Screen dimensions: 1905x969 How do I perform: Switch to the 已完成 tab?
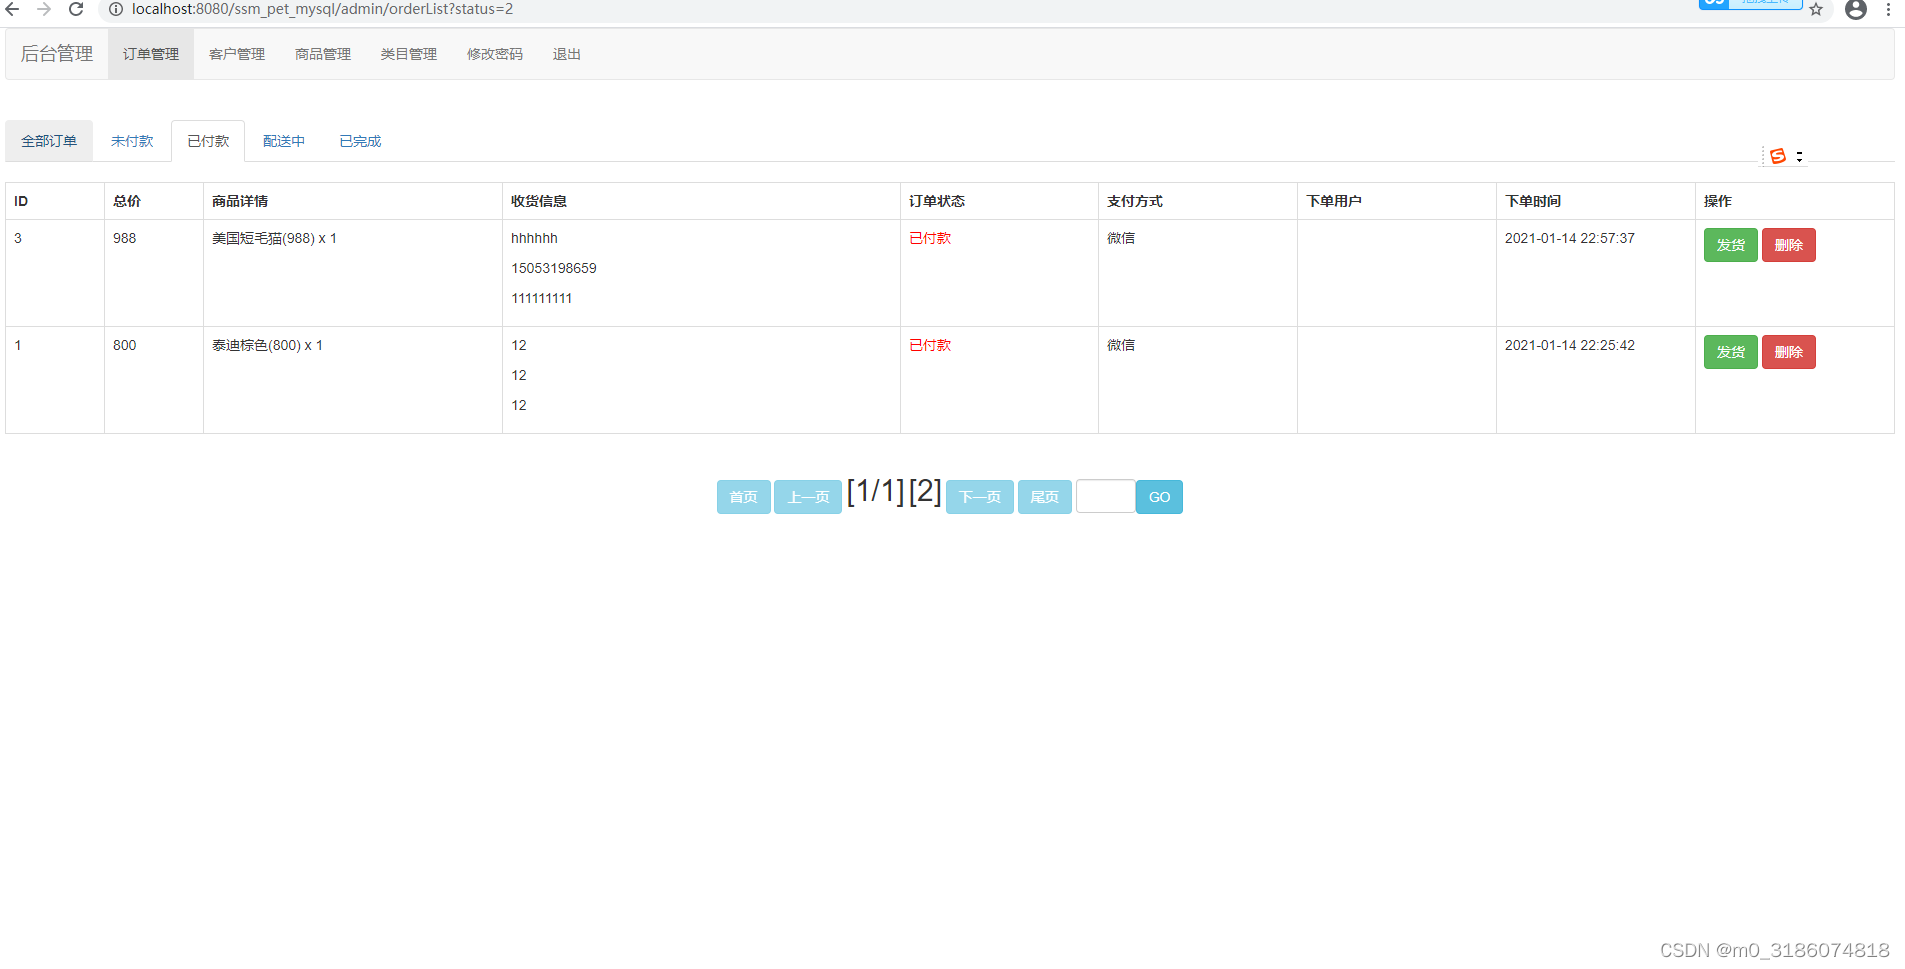[360, 141]
